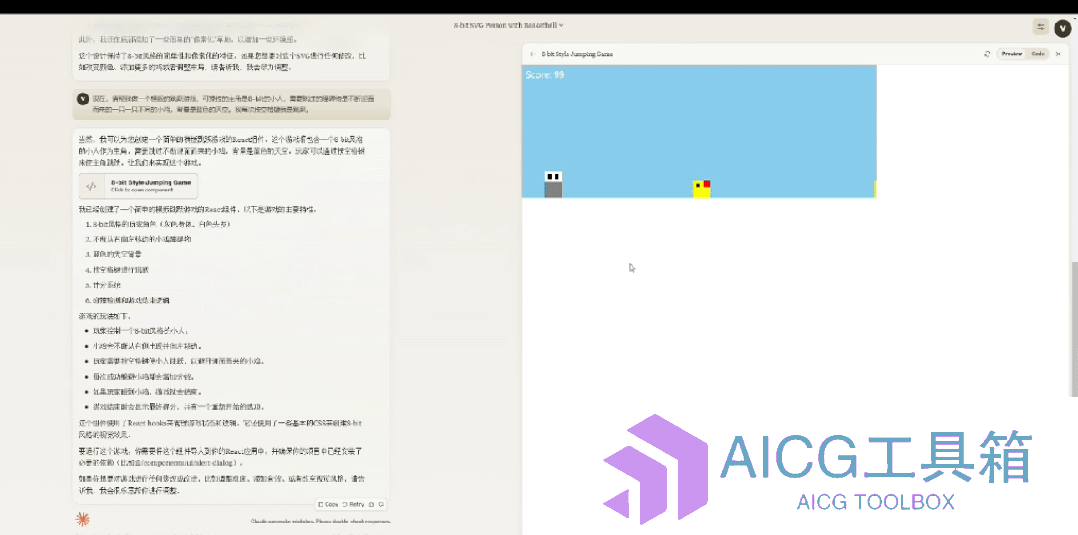This screenshot has width=1078, height=535.
Task: Open the user avatar V menu
Action: point(1063,29)
